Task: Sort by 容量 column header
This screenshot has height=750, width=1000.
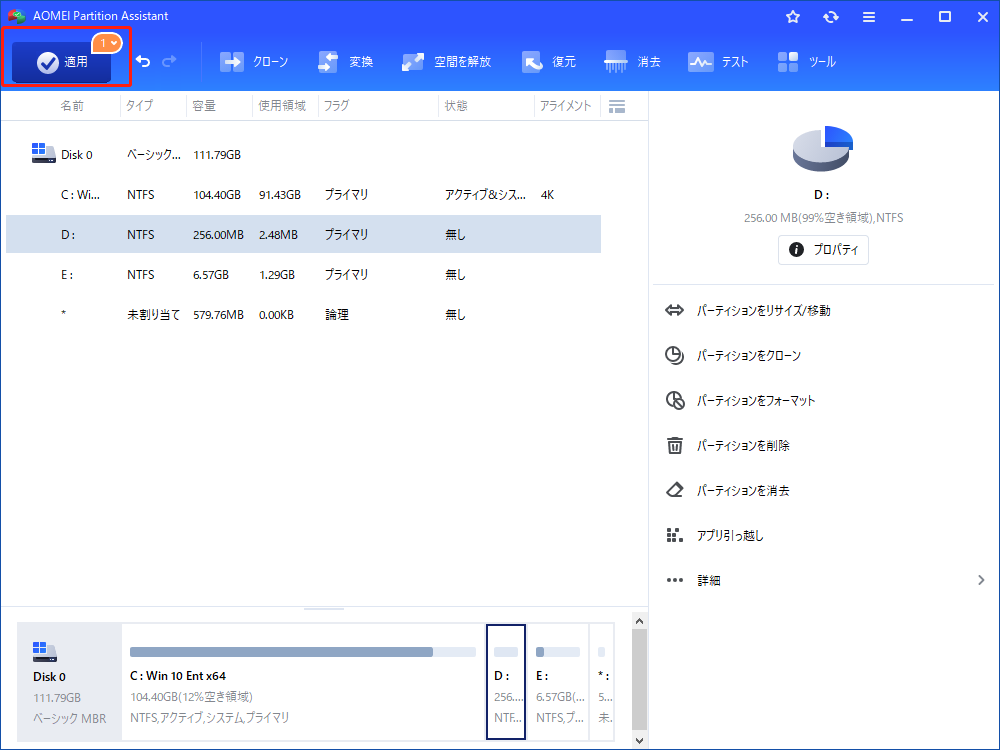Action: tap(204, 106)
